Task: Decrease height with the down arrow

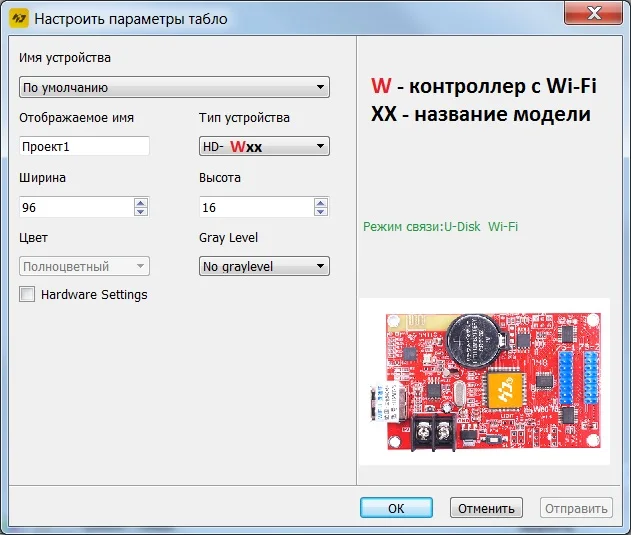Action: click(x=320, y=212)
